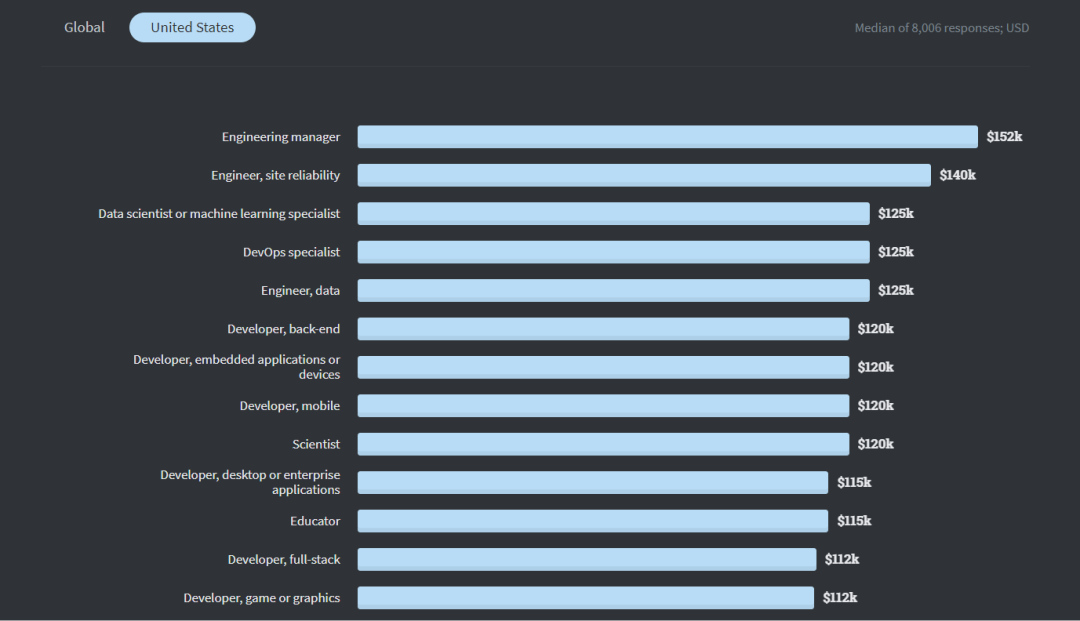Select the embedded applications or devices bar

click(603, 367)
